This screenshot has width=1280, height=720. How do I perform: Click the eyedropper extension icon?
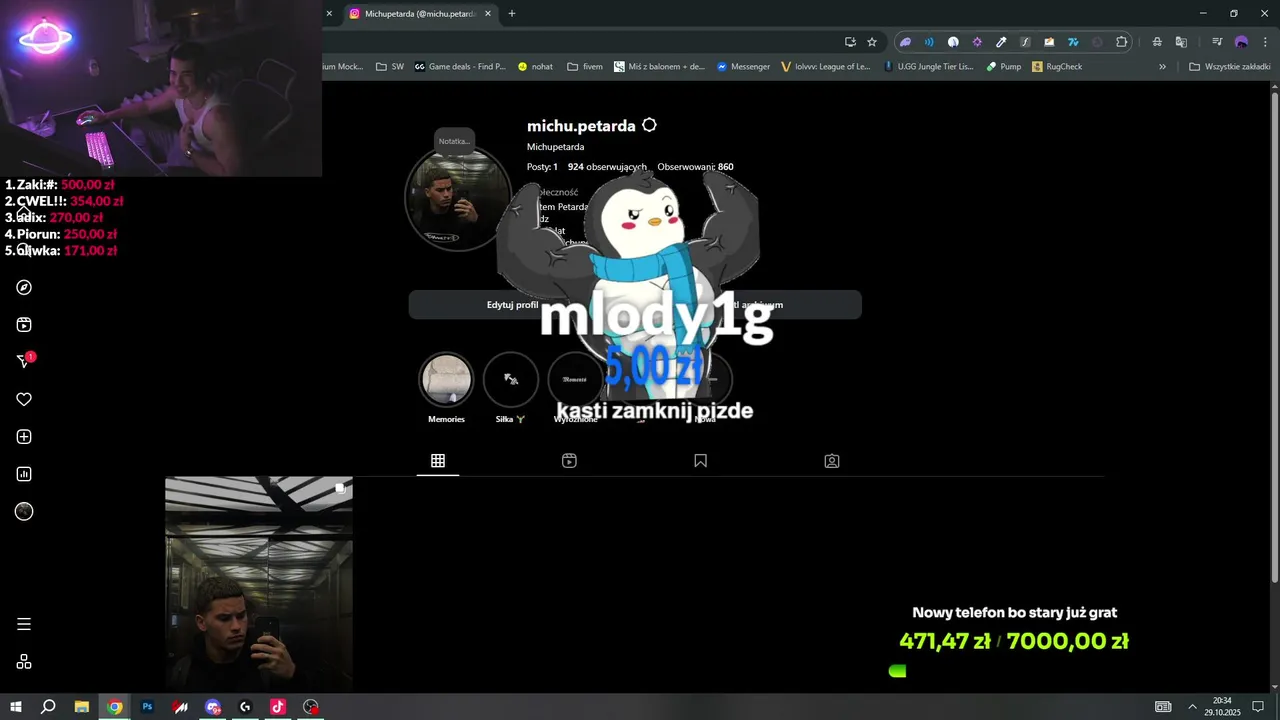(x=1001, y=42)
